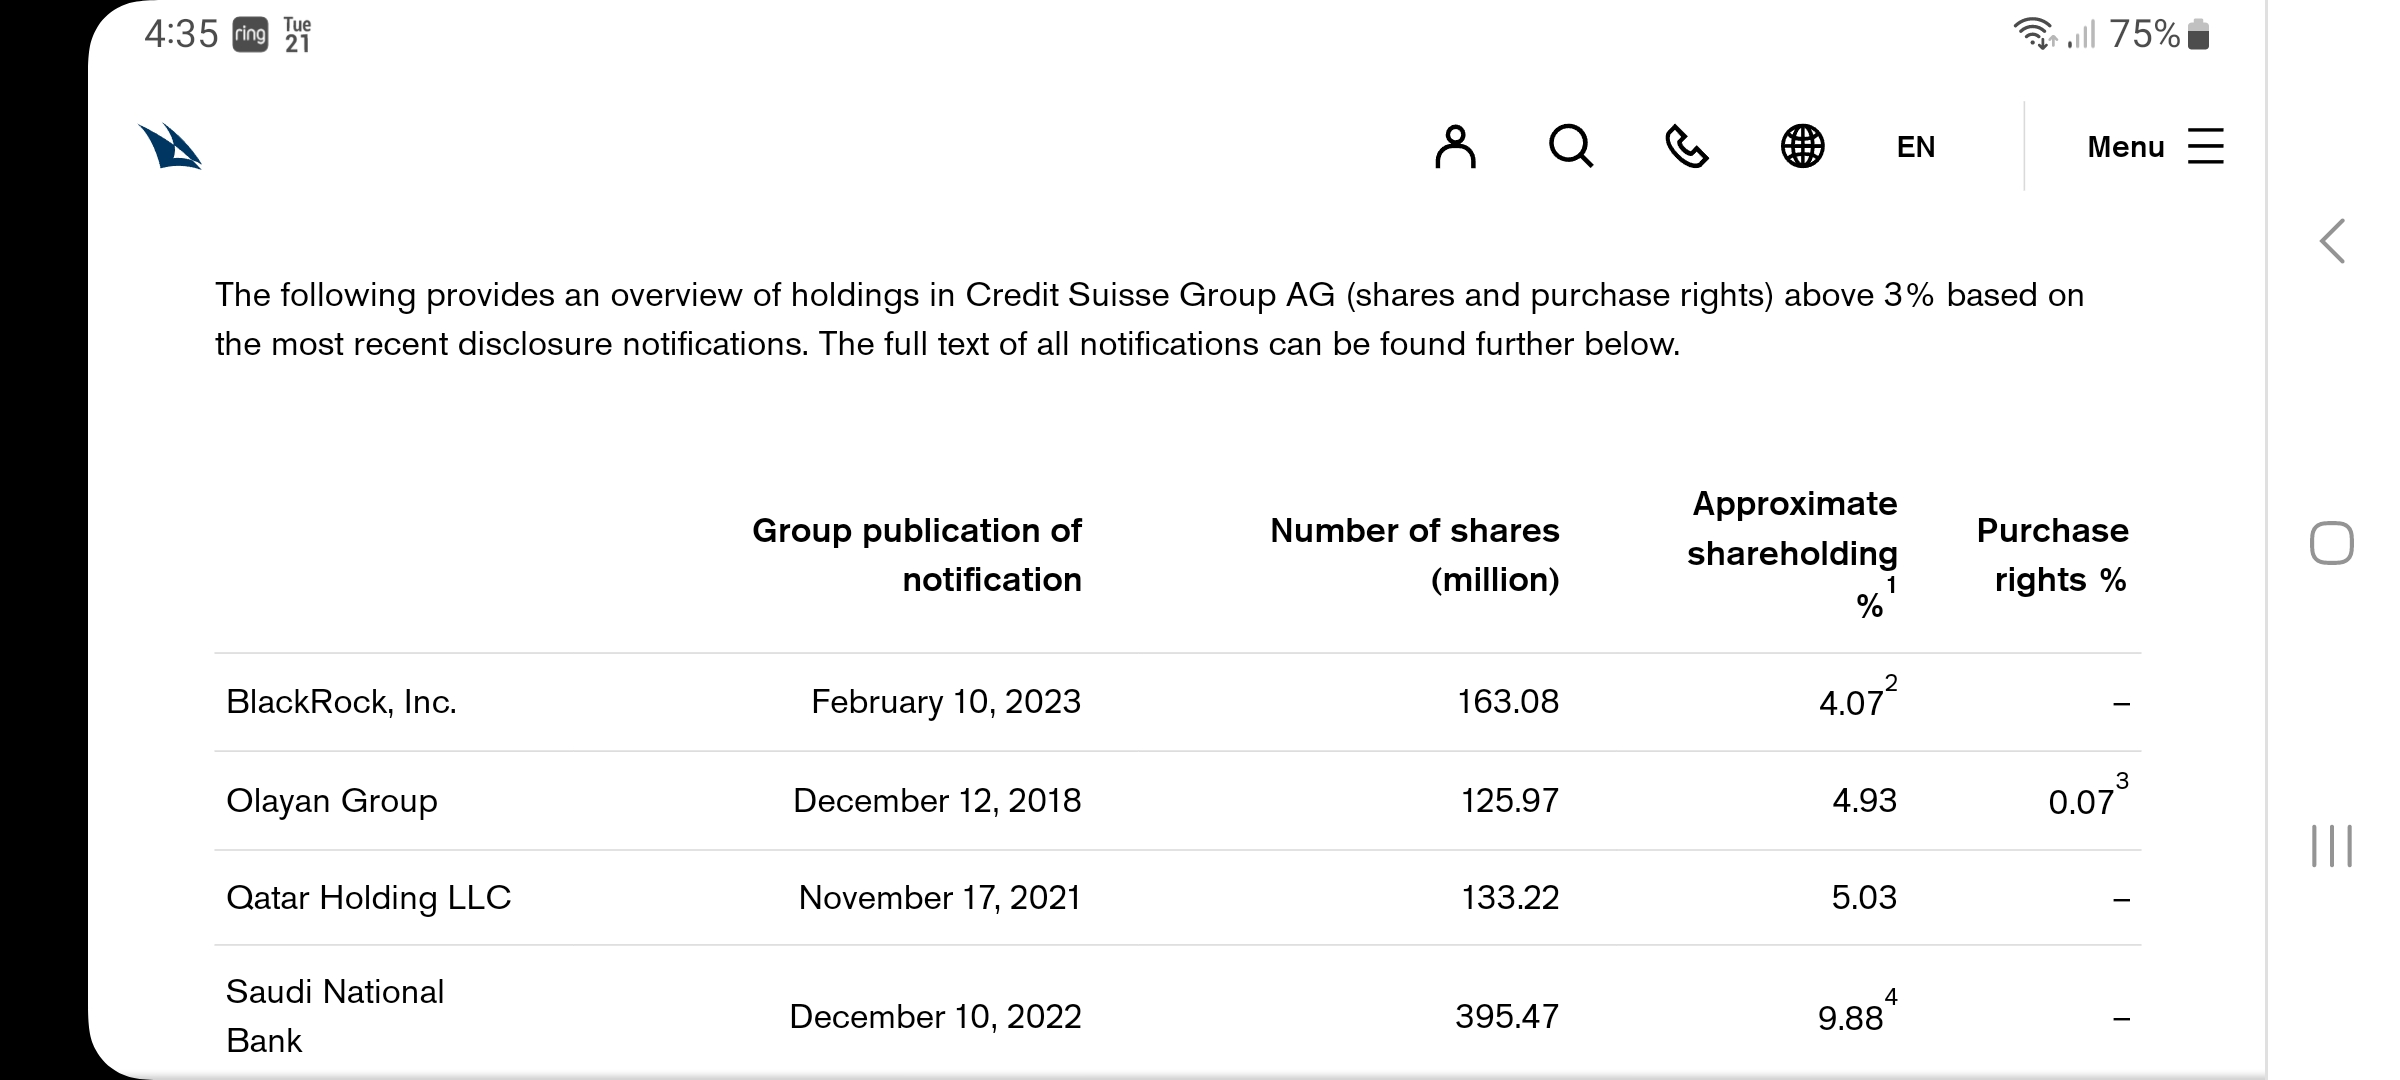Screen dimensions: 2400x1080
Task: Tap the Ring app notification icon
Action: click(250, 35)
